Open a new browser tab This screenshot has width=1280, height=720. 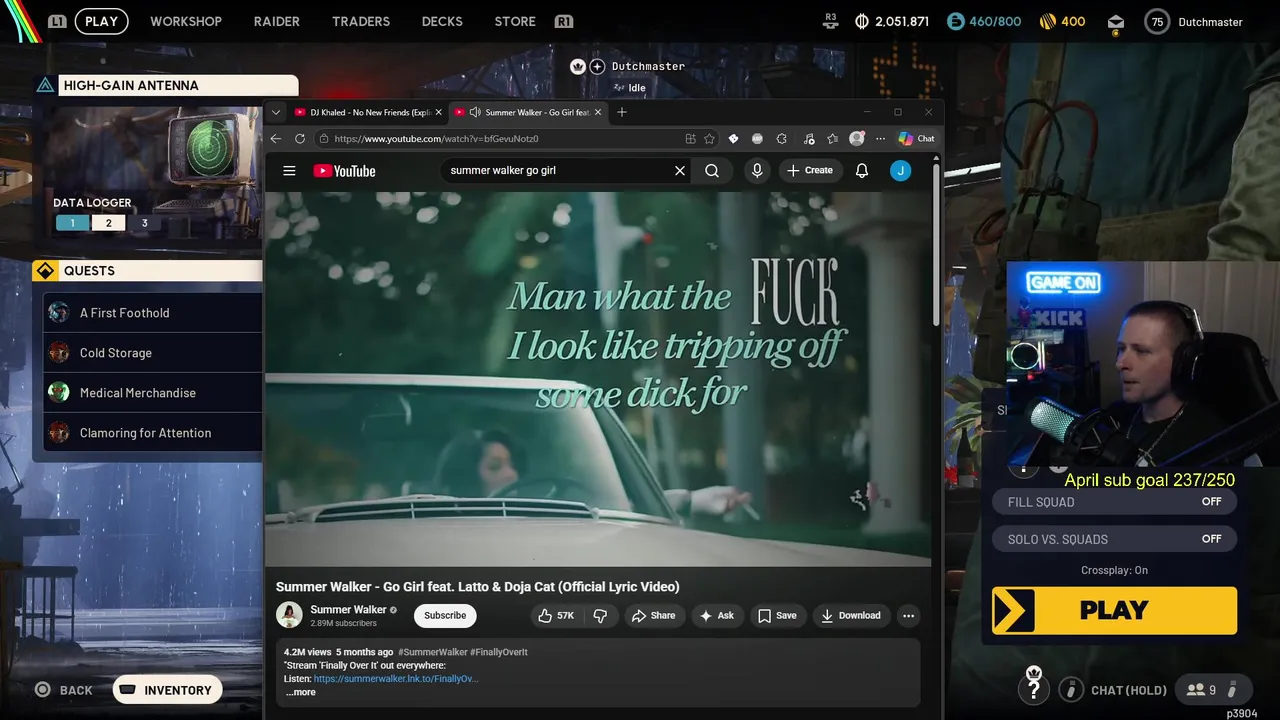coord(622,112)
